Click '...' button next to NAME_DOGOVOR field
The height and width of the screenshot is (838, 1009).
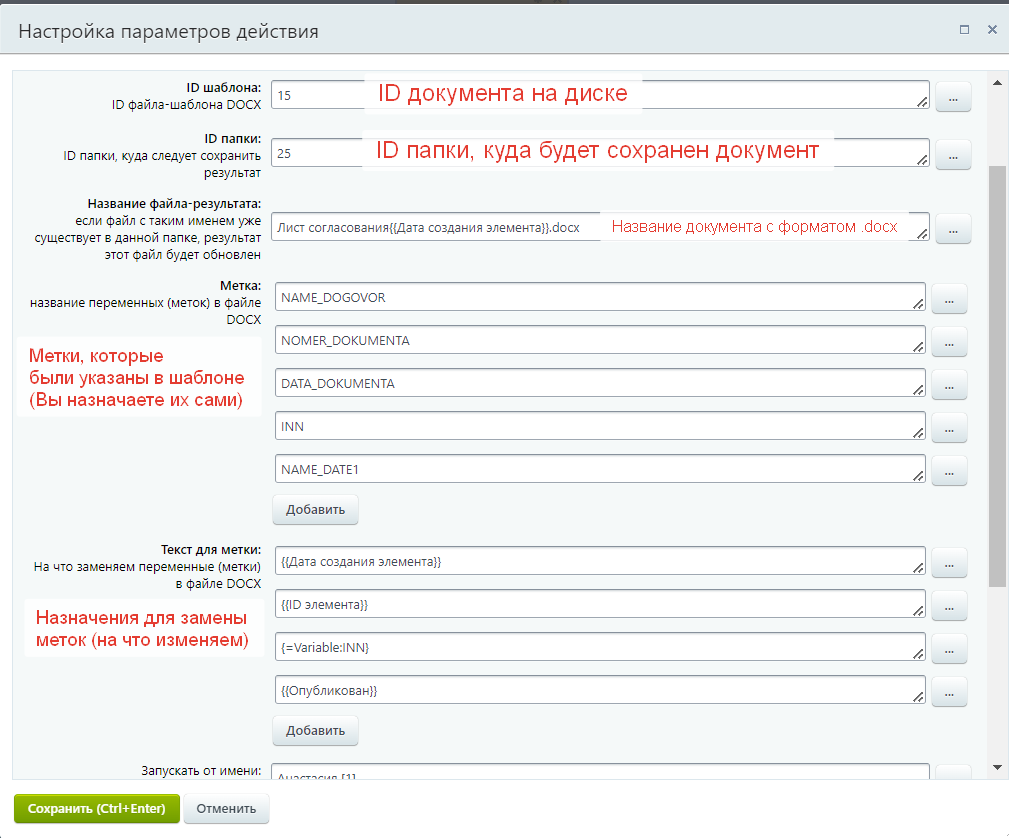949,298
